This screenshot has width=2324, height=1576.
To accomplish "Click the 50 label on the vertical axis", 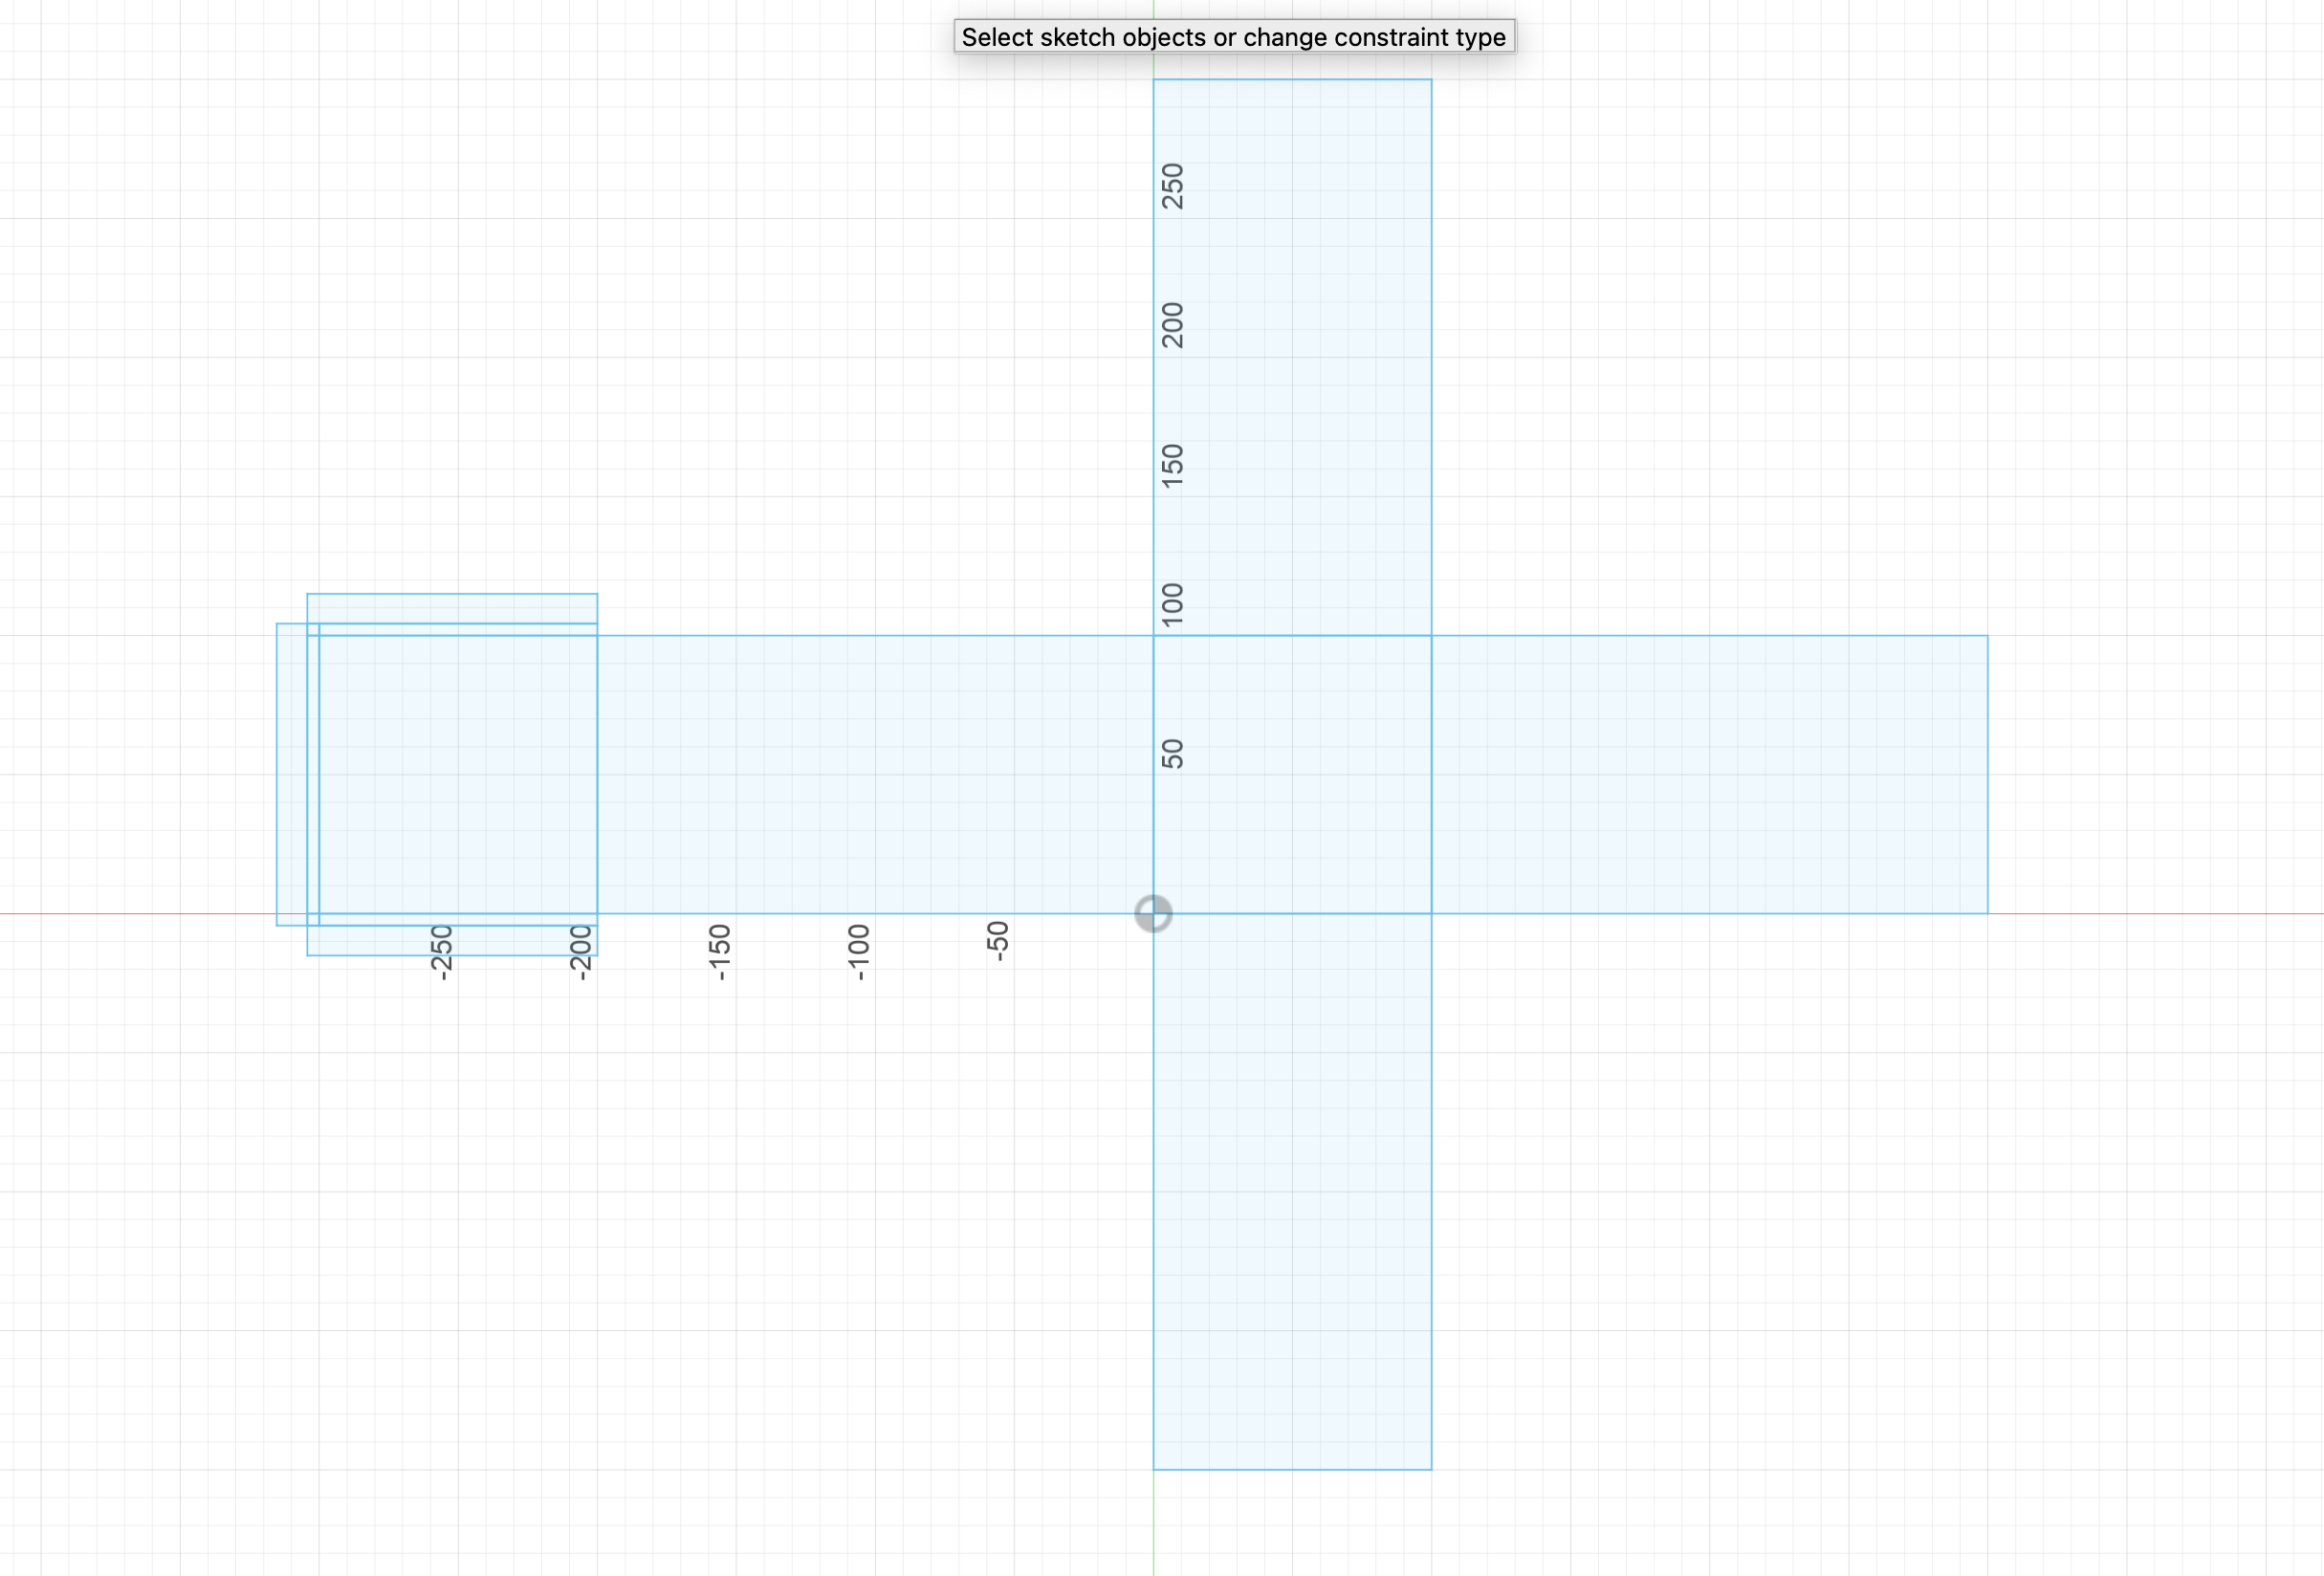I will tap(1172, 753).
